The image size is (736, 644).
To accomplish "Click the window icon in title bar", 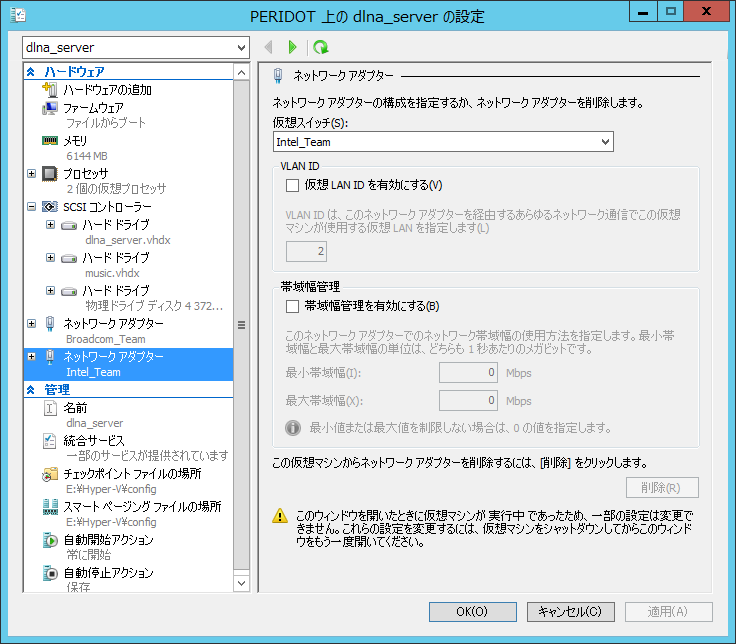I will pos(18,15).
